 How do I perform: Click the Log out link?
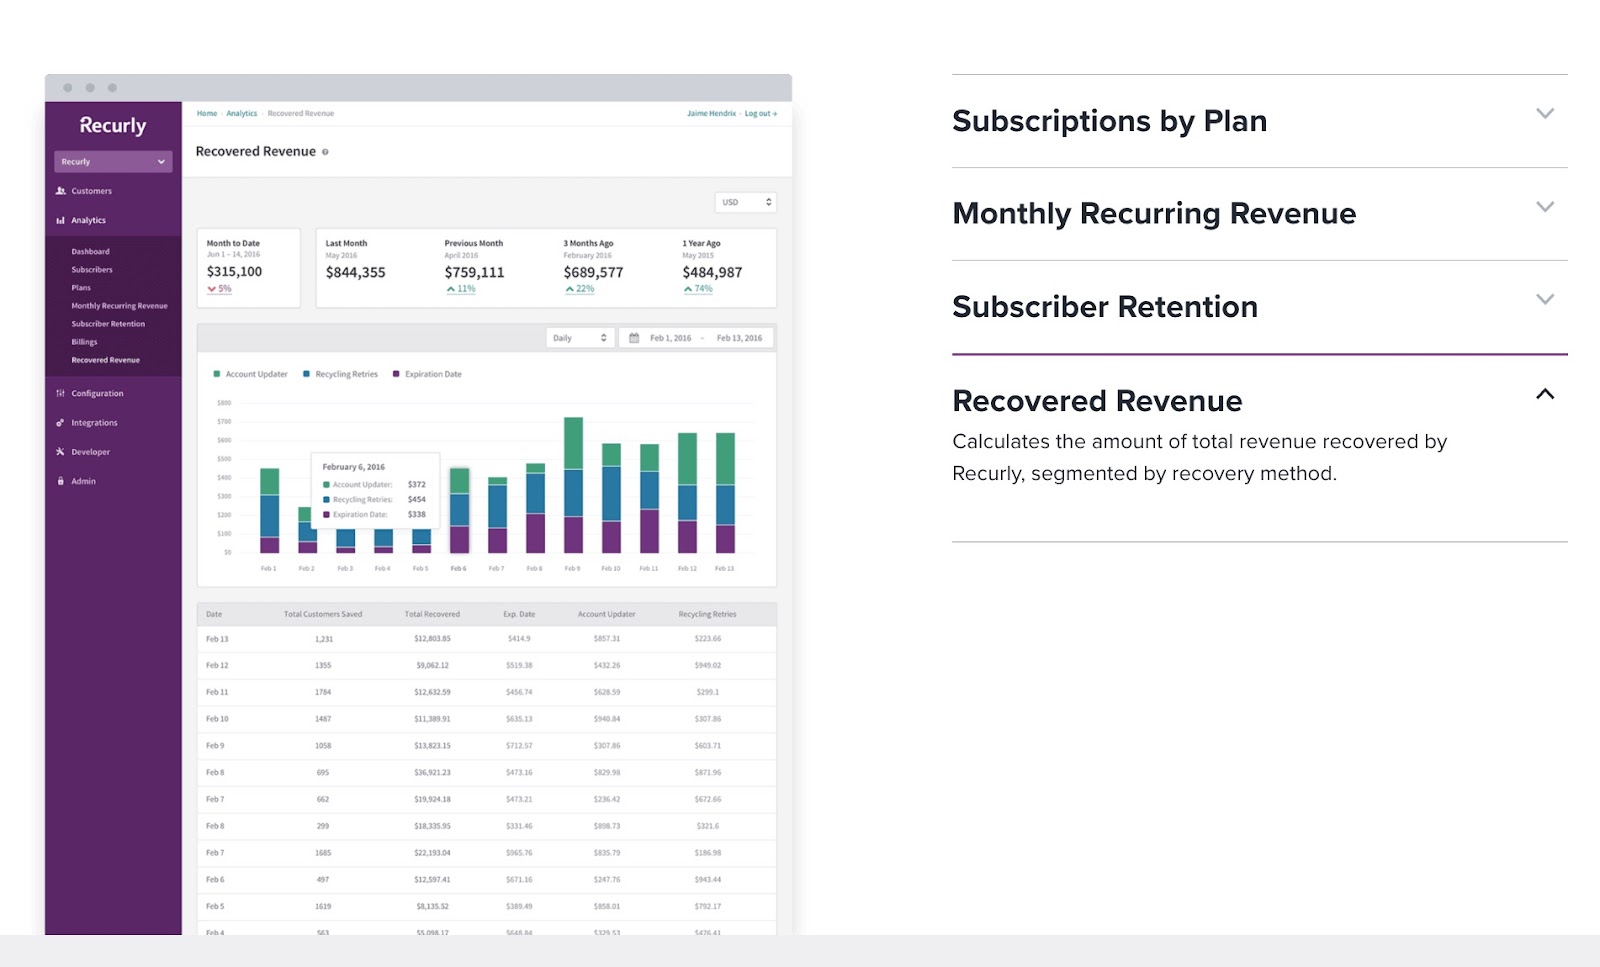pyautogui.click(x=760, y=114)
